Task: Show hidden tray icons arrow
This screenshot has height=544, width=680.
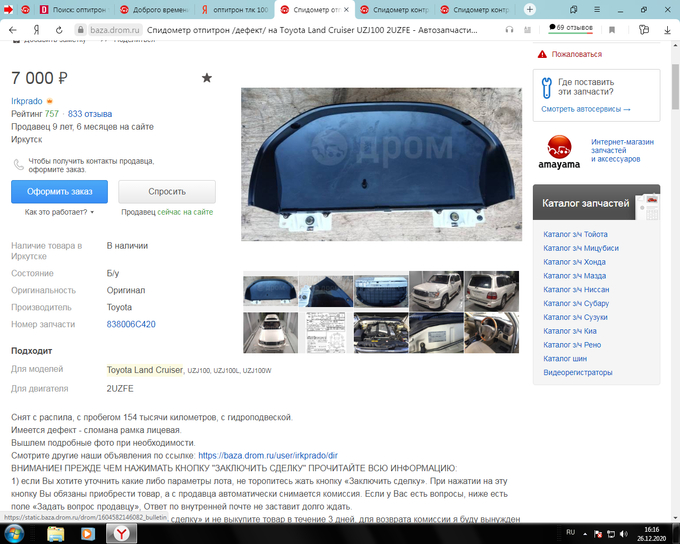Action: [x=585, y=534]
